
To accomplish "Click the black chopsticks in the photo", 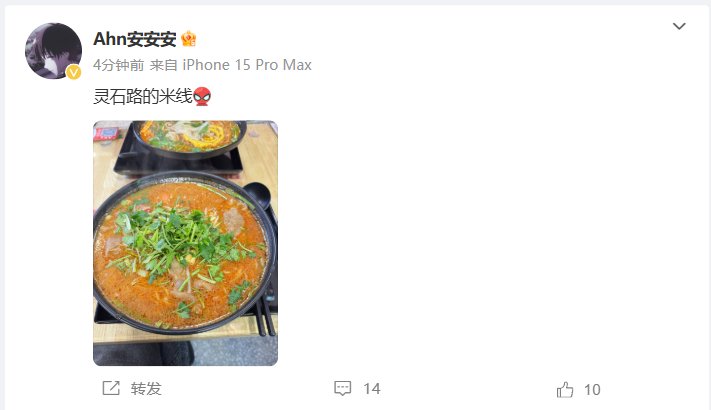I will (x=265, y=313).
